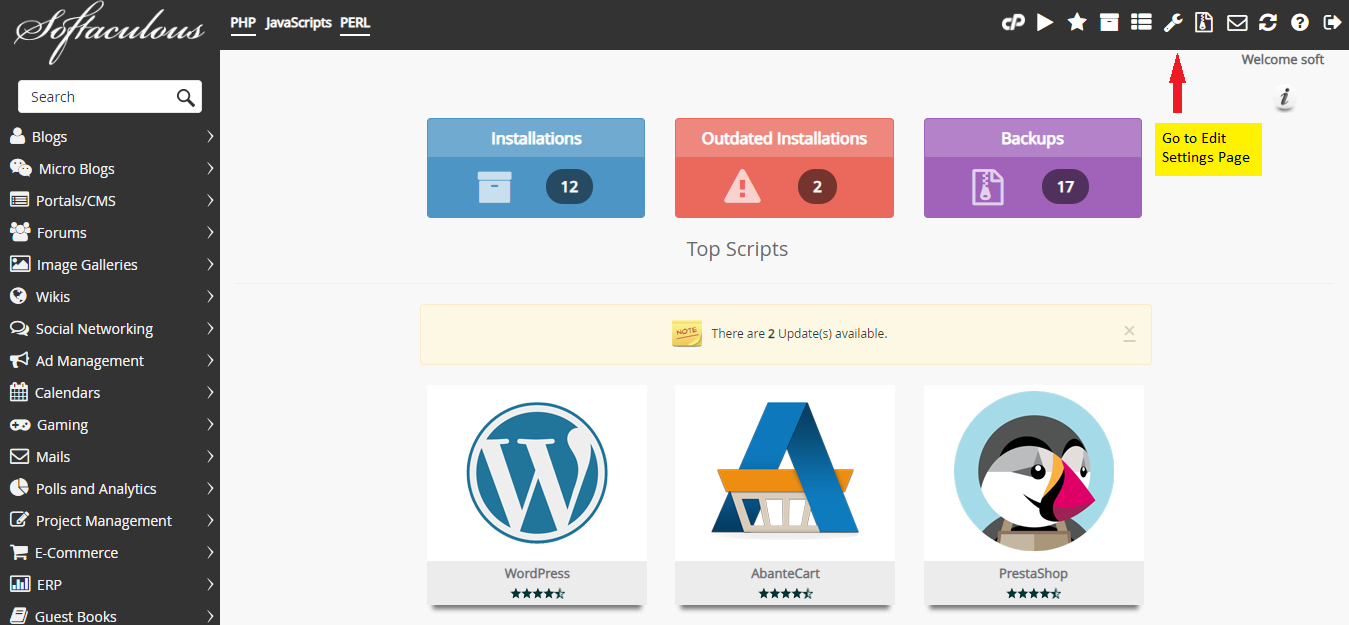Expand the Micro Blogs chevron
The width and height of the screenshot is (1349, 625).
click(210, 168)
